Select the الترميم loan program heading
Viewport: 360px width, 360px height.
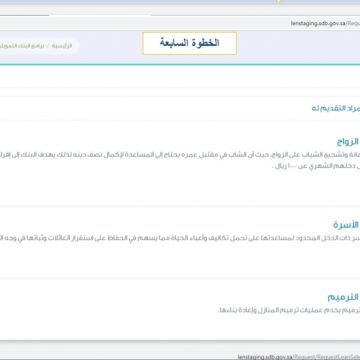click(x=343, y=297)
